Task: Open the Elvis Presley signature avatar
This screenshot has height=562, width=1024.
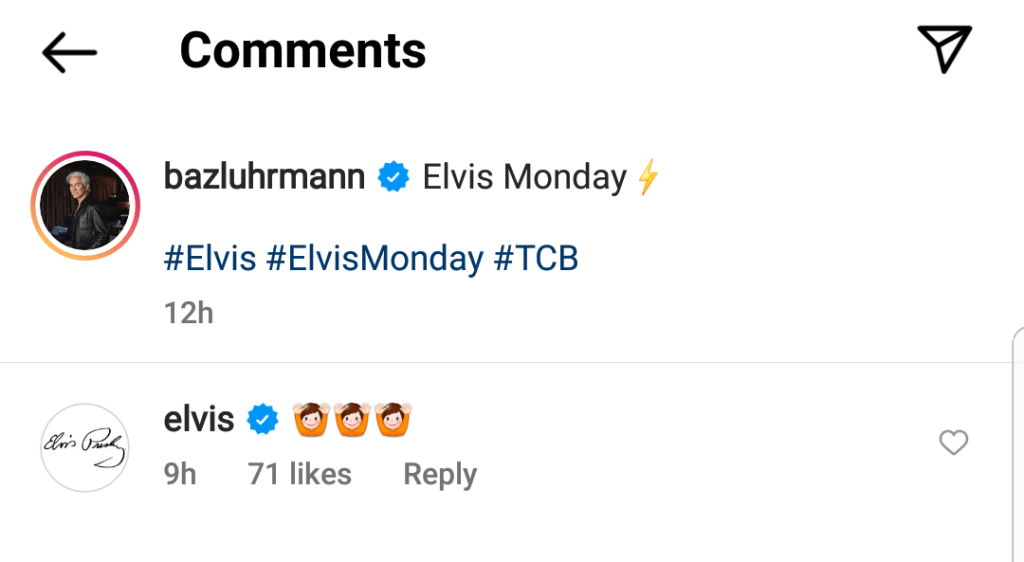Action: click(x=86, y=448)
